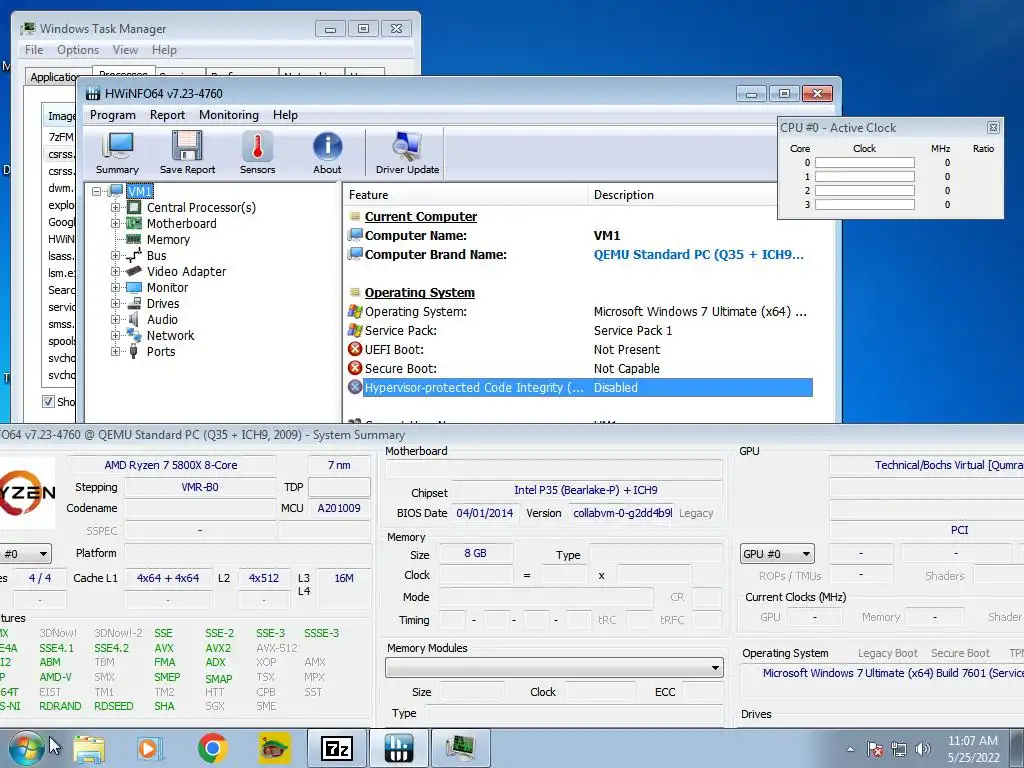This screenshot has height=768, width=1024.
Task: Click the BIOS Date 04/01/2014 field
Action: point(485,513)
